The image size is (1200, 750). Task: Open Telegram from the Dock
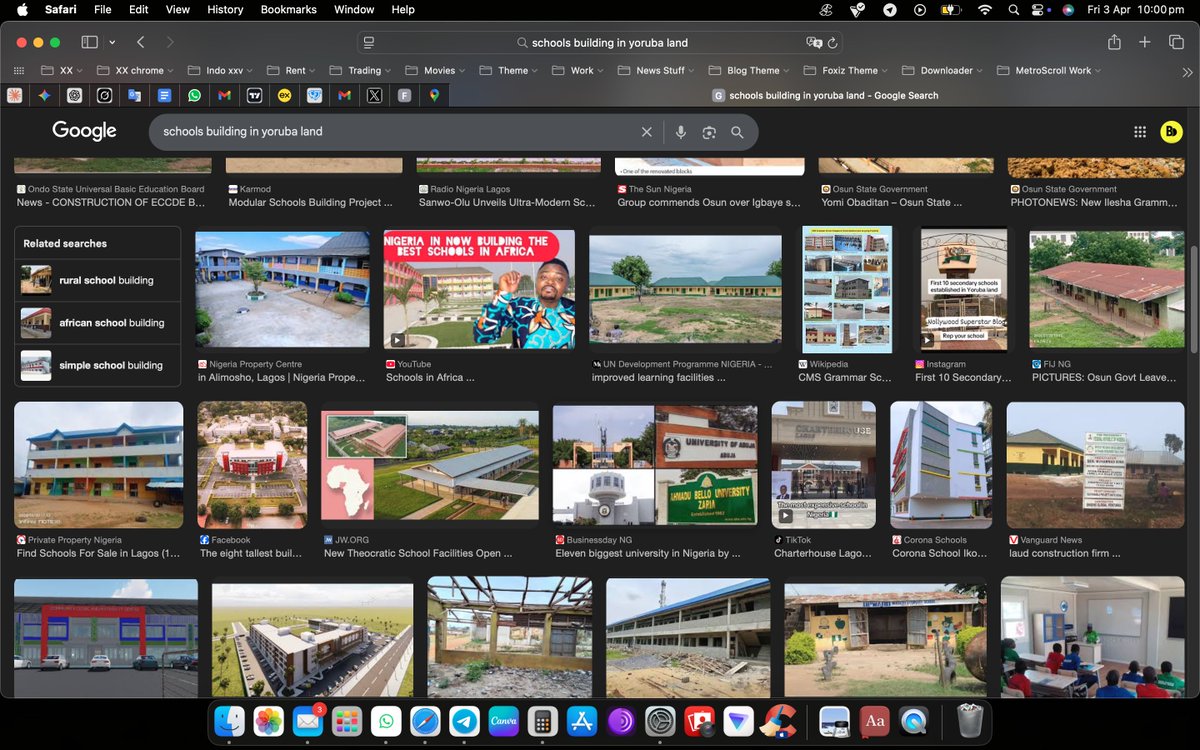coord(463,720)
